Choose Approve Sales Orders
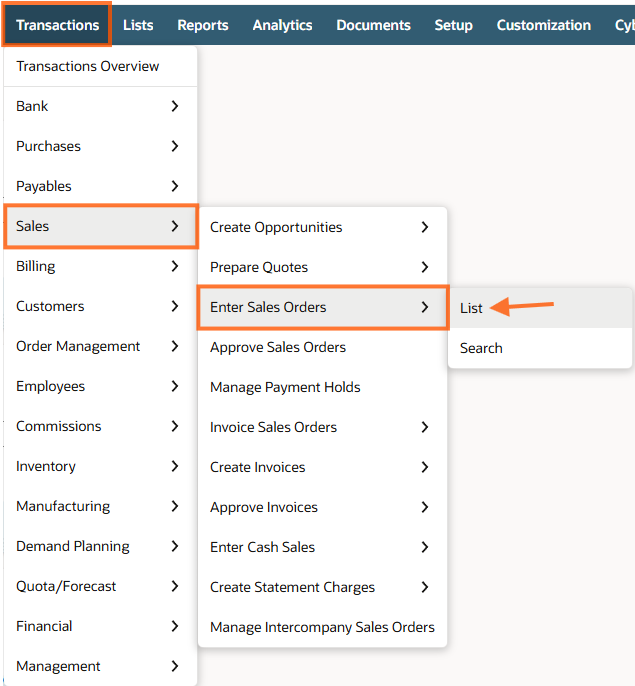The height and width of the screenshot is (686, 635). click(278, 347)
